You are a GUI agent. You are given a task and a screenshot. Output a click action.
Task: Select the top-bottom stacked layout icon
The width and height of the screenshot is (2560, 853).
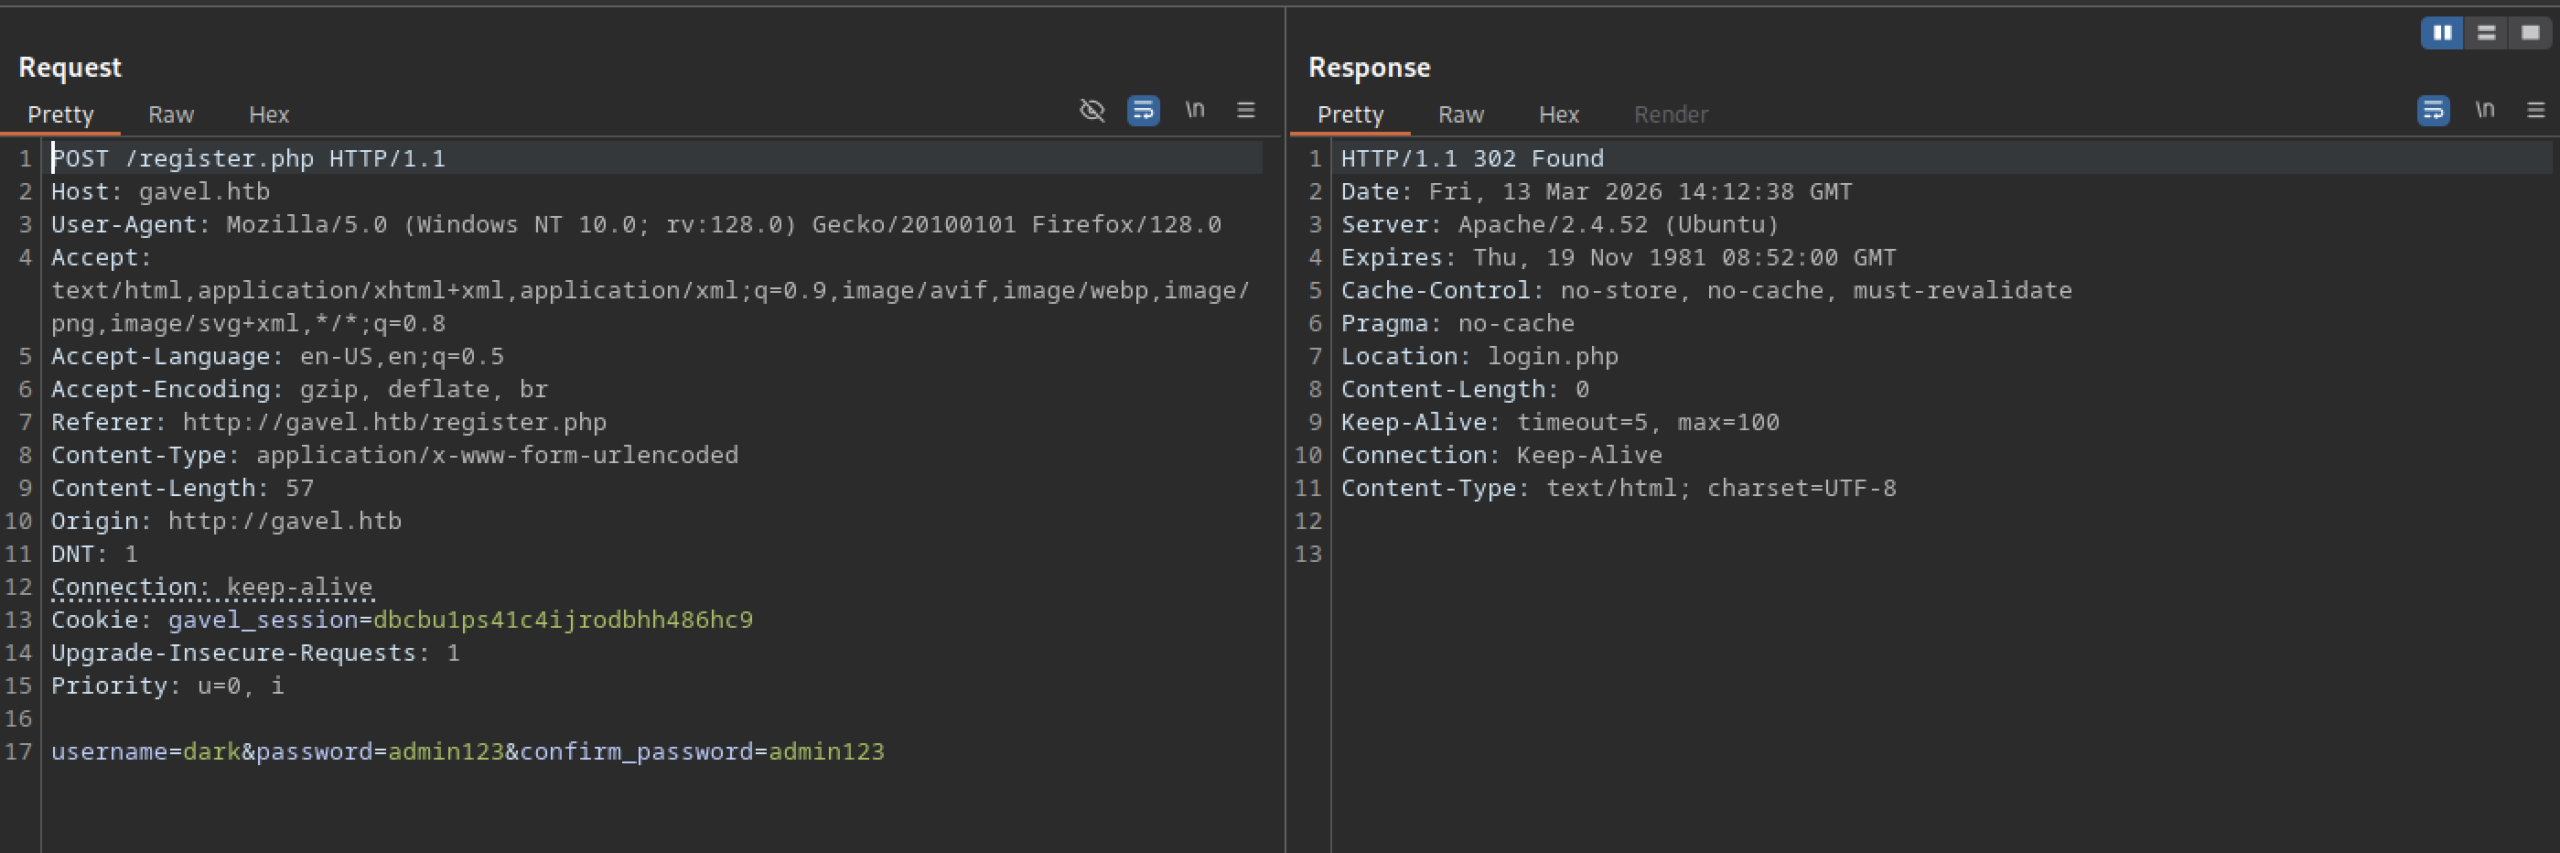(x=2486, y=33)
